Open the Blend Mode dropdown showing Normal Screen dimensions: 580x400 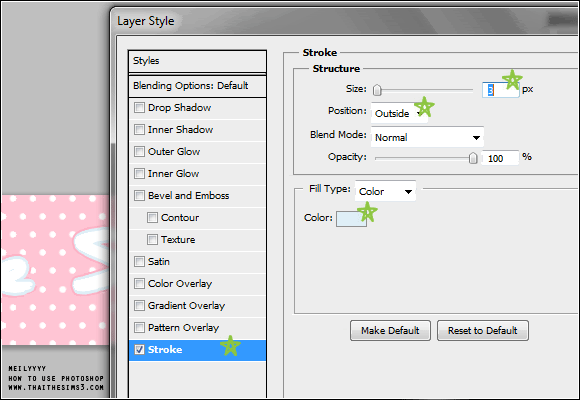427,137
